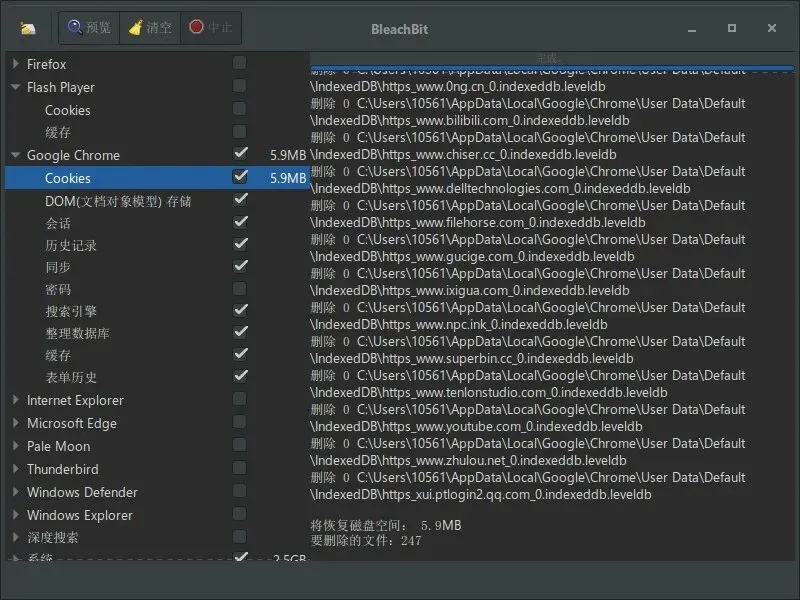
Task: Expand the Windows Defender node
Action: coord(16,492)
